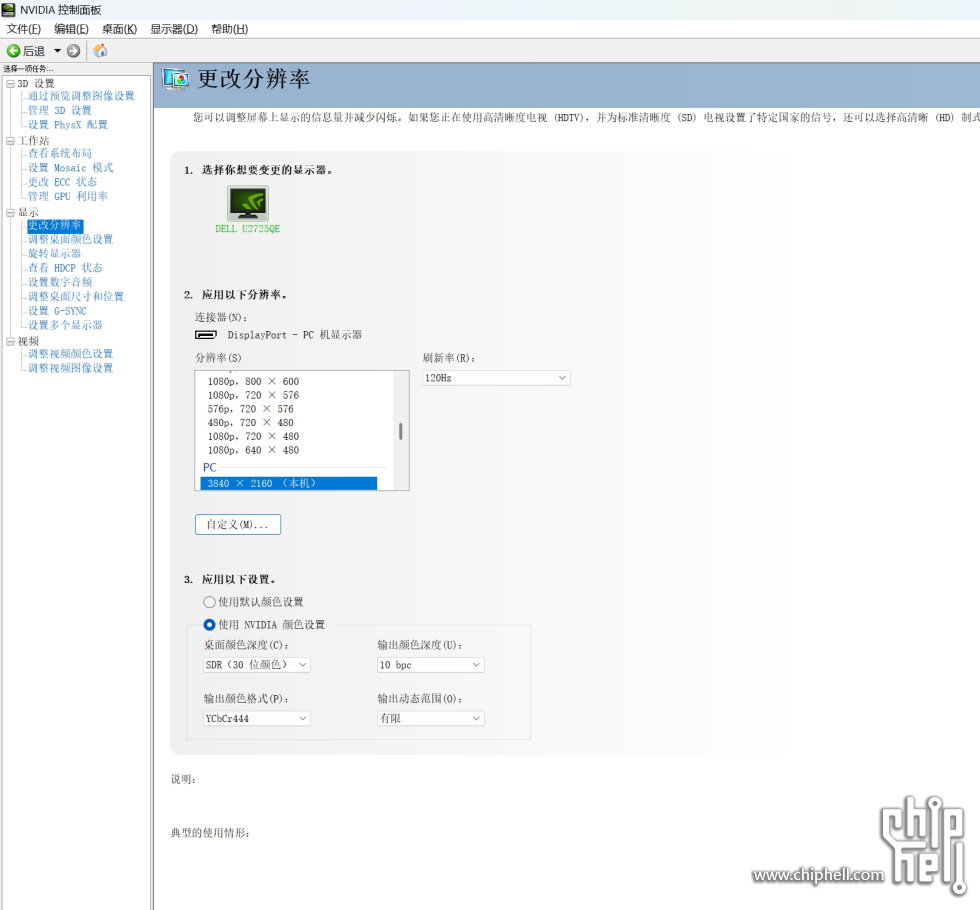Open 调整视频颜色设置 page
The image size is (980, 910).
click(70, 354)
